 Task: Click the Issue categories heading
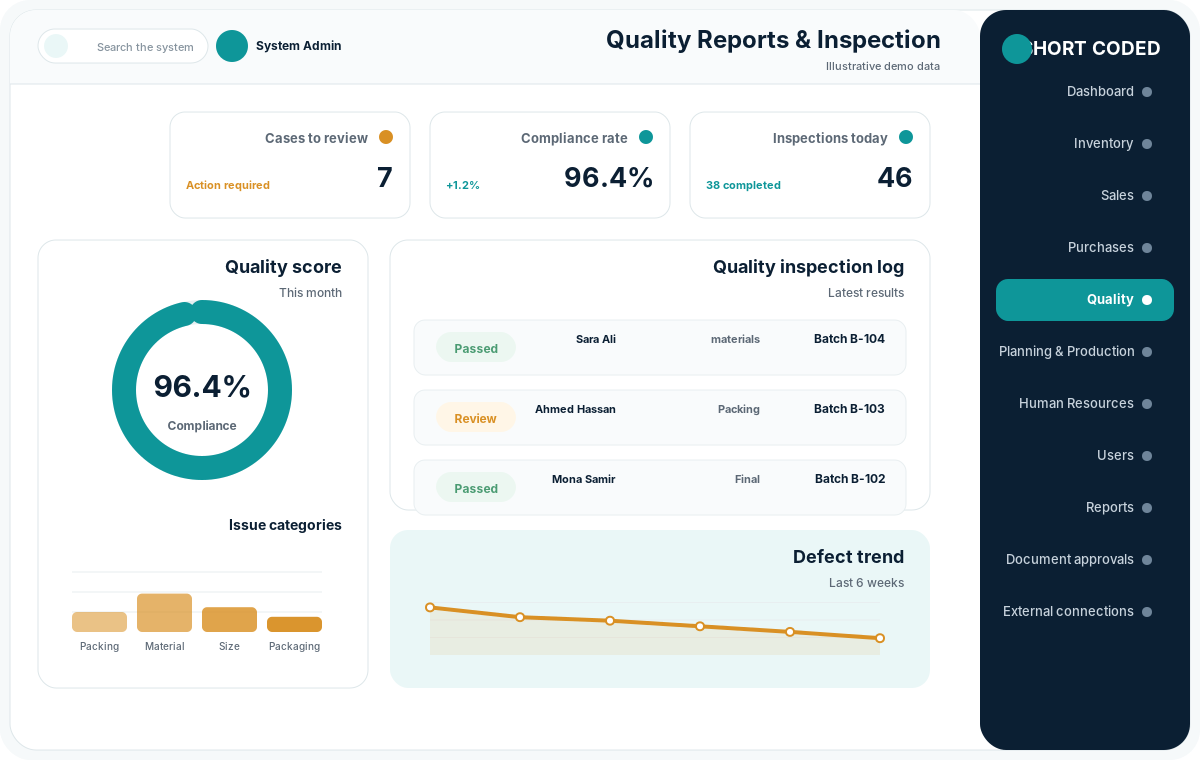285,525
